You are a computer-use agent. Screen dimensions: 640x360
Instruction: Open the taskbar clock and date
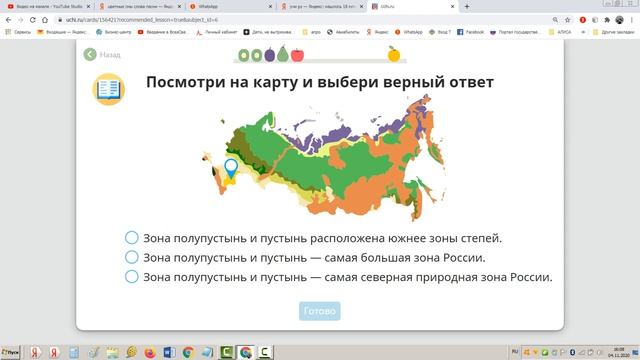coord(619,352)
